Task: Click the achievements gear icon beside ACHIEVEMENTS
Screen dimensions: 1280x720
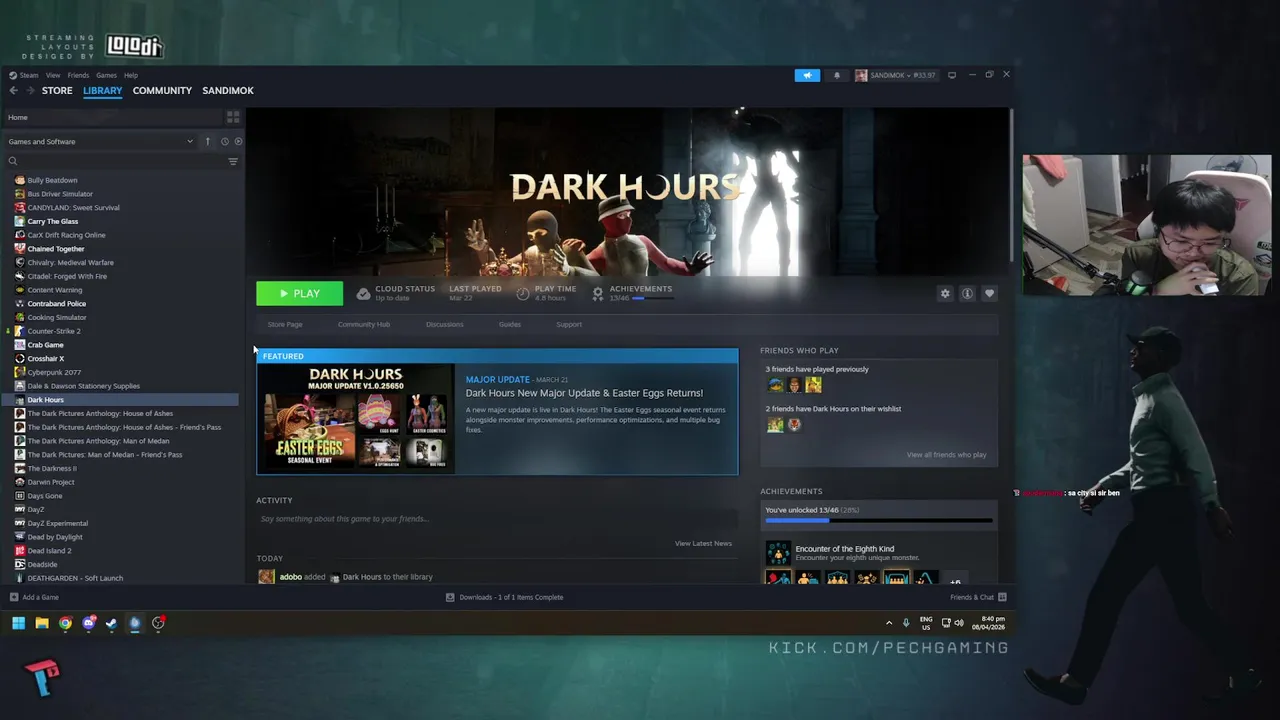Action: point(598,293)
